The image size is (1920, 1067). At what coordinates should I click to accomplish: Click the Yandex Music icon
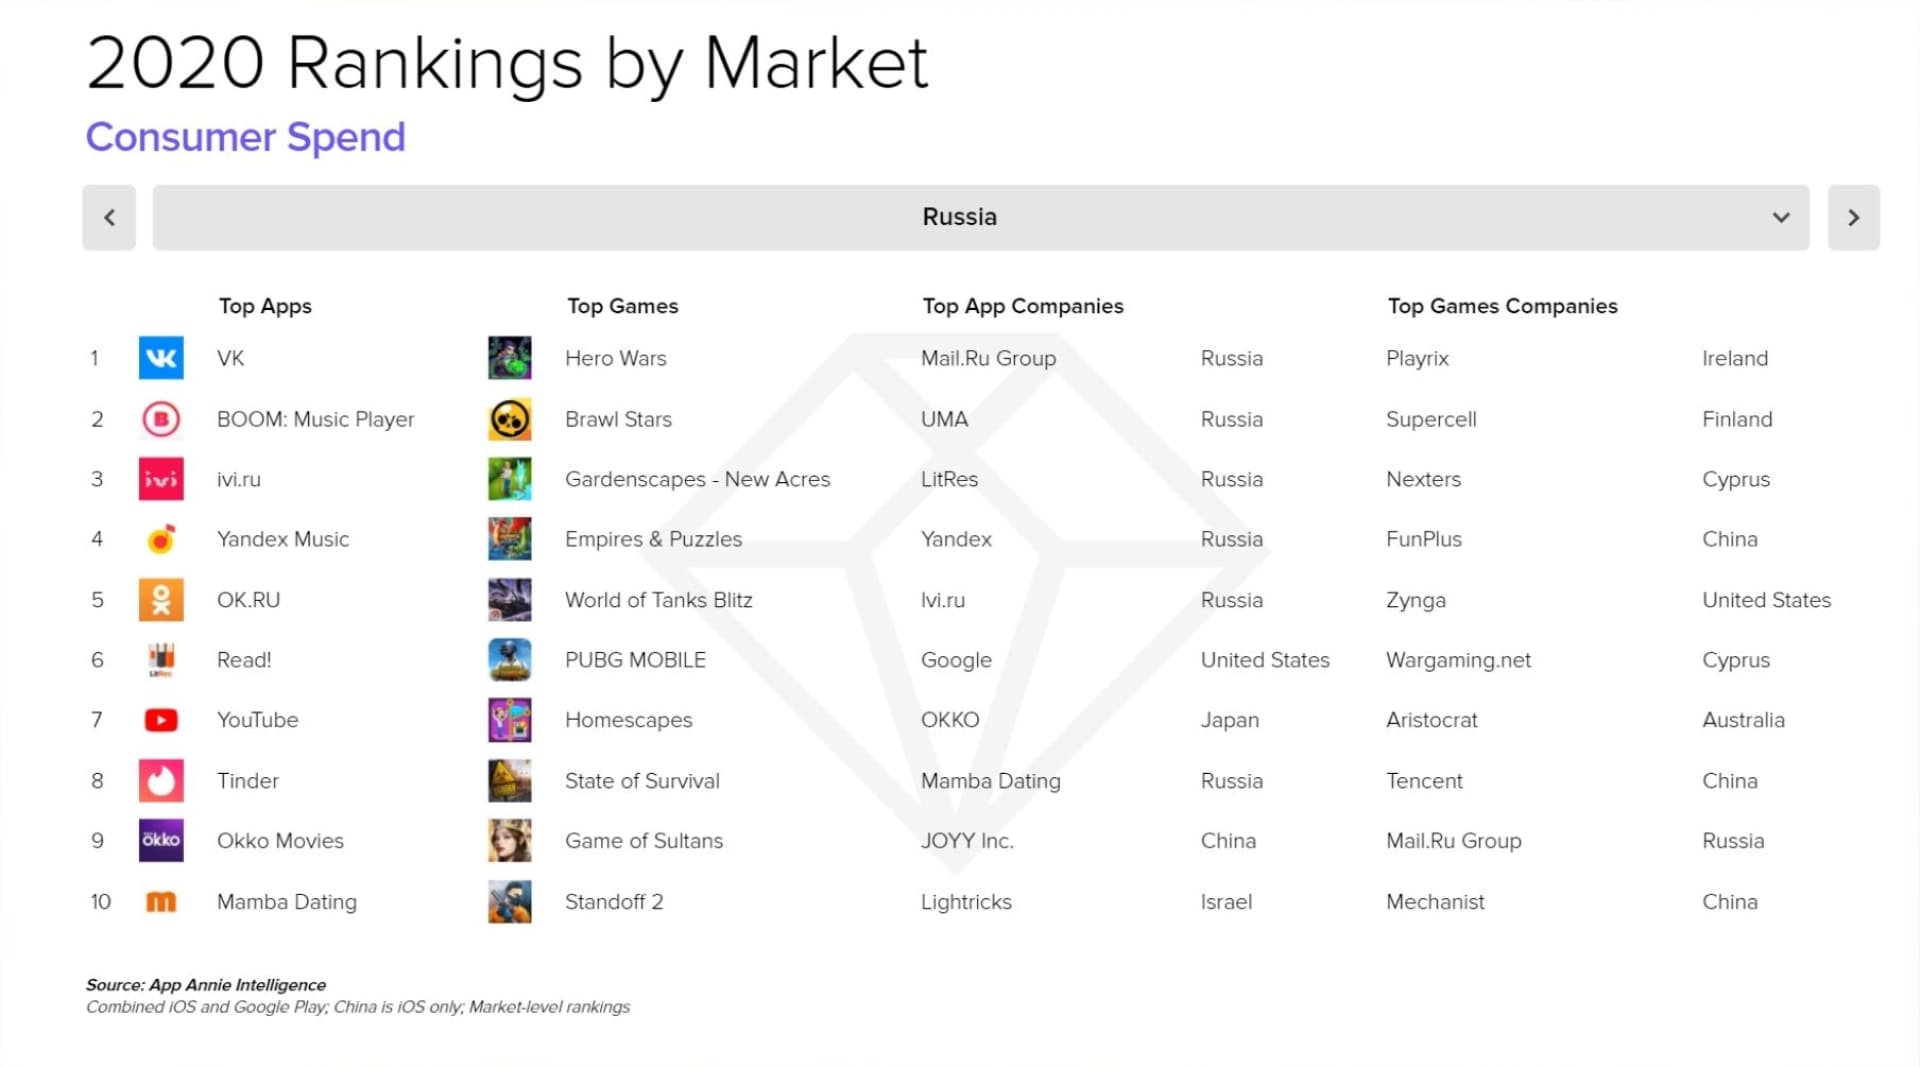point(161,539)
